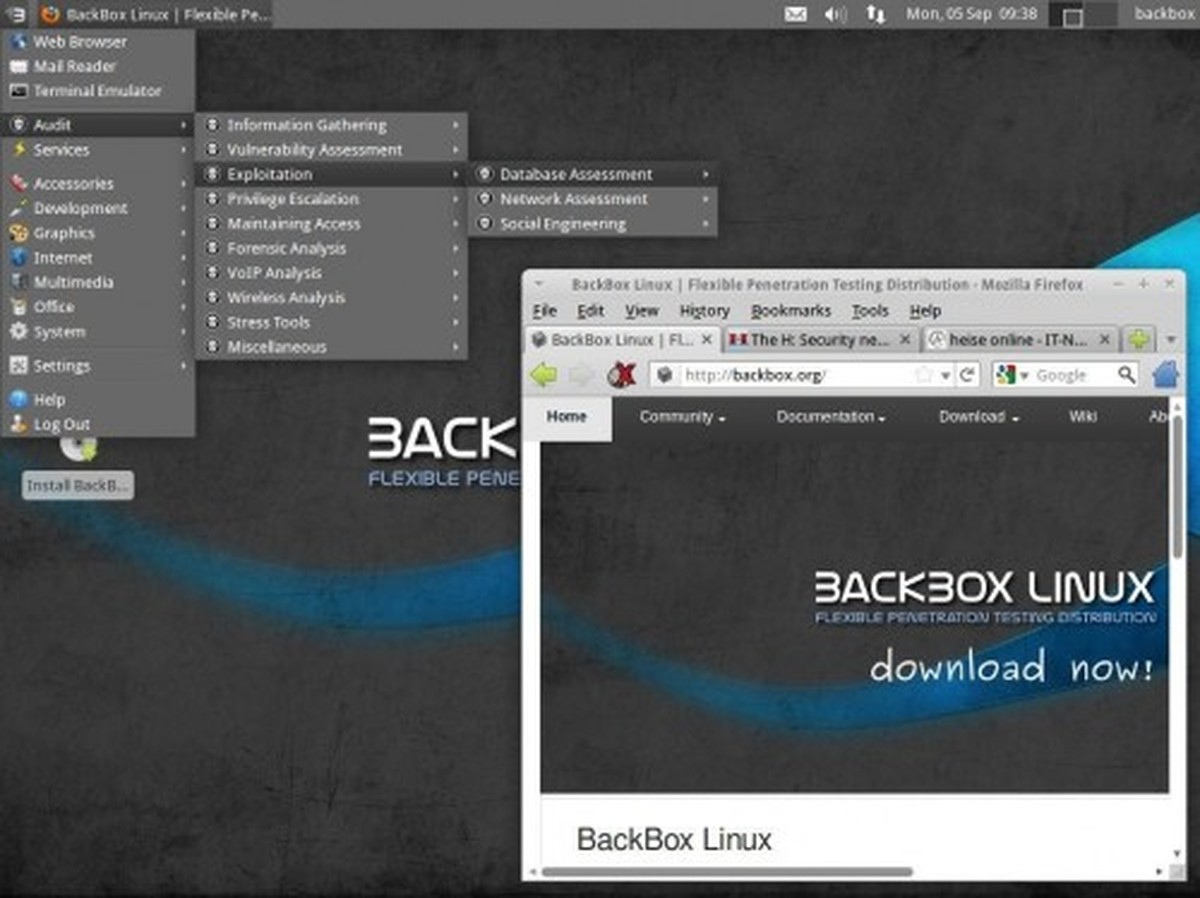Select Forensic Analysis menu entry
Screen dimensions: 1200x898
331,248
